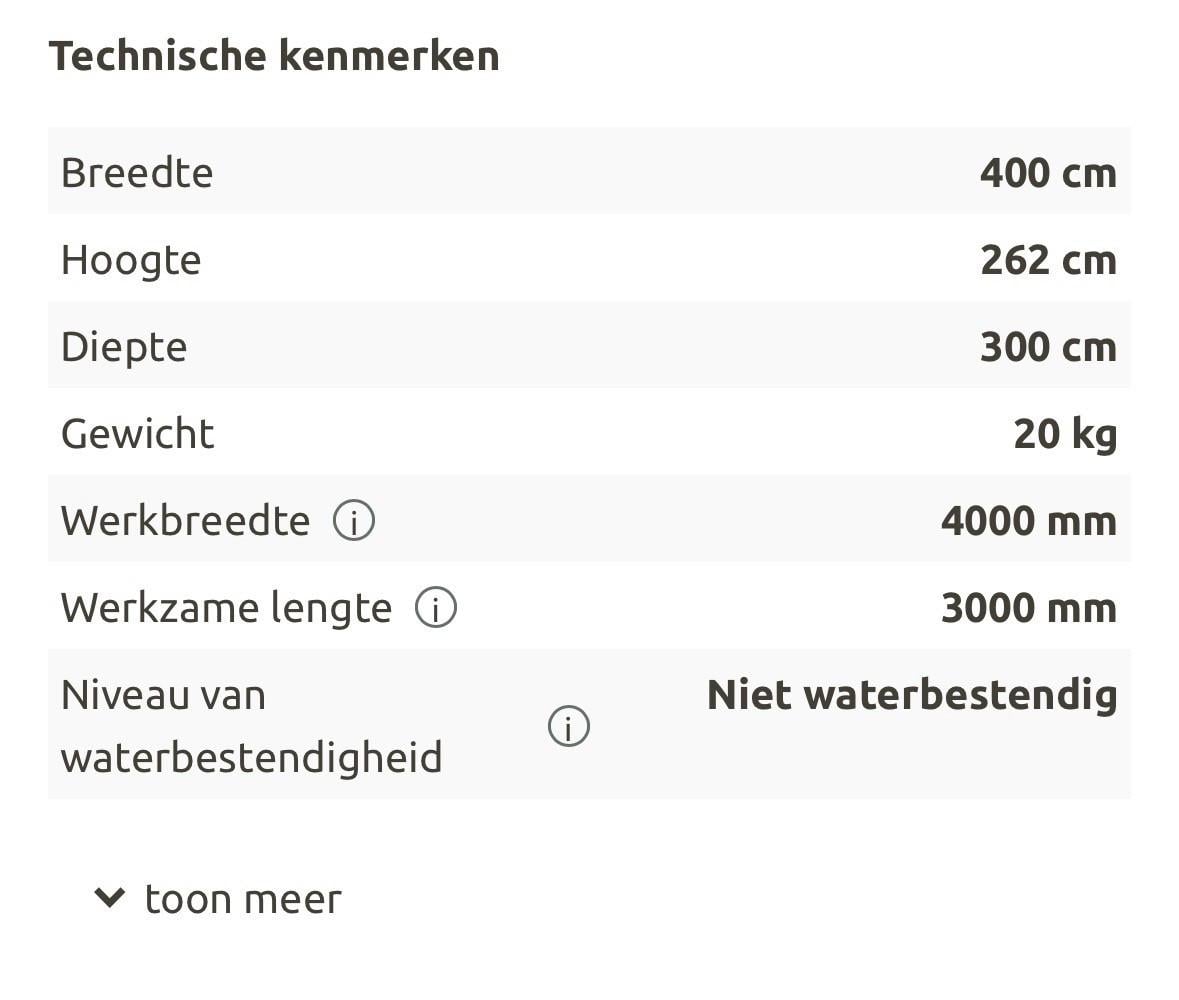
Task: Expand the list with the chevron arrow
Action: point(109,898)
